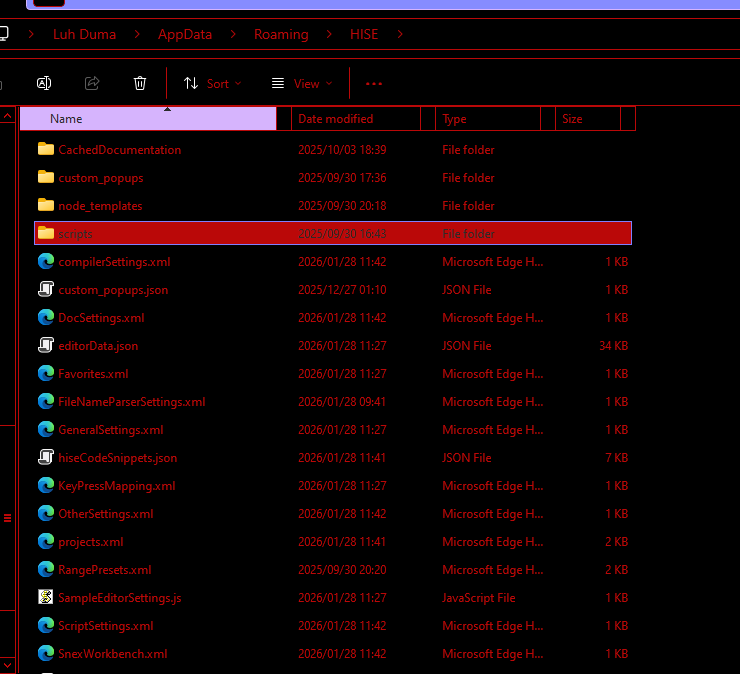Expand the chevron after AppData
This screenshot has width=740, height=674.
point(233,34)
